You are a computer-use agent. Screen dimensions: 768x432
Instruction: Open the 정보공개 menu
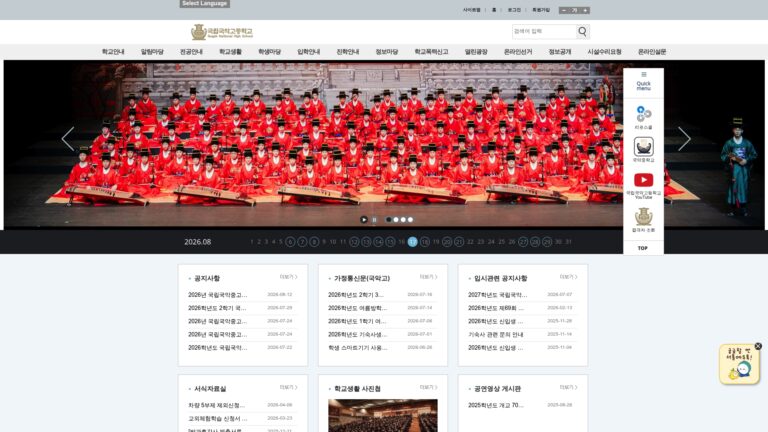pyautogui.click(x=560, y=51)
